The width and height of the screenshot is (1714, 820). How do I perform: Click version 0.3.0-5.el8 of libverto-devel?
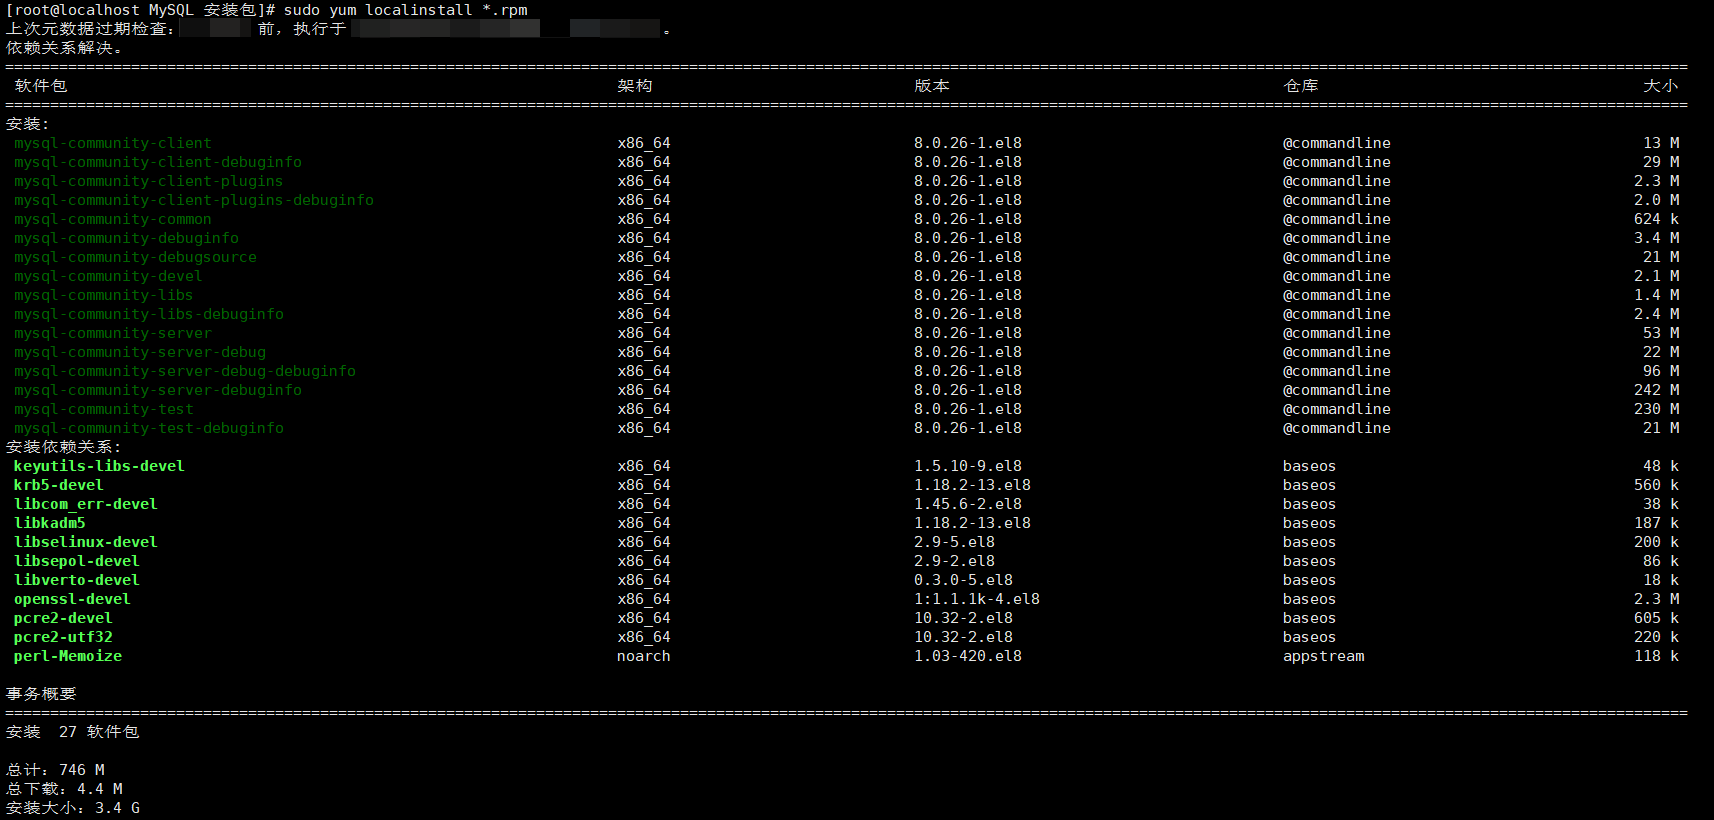(963, 580)
